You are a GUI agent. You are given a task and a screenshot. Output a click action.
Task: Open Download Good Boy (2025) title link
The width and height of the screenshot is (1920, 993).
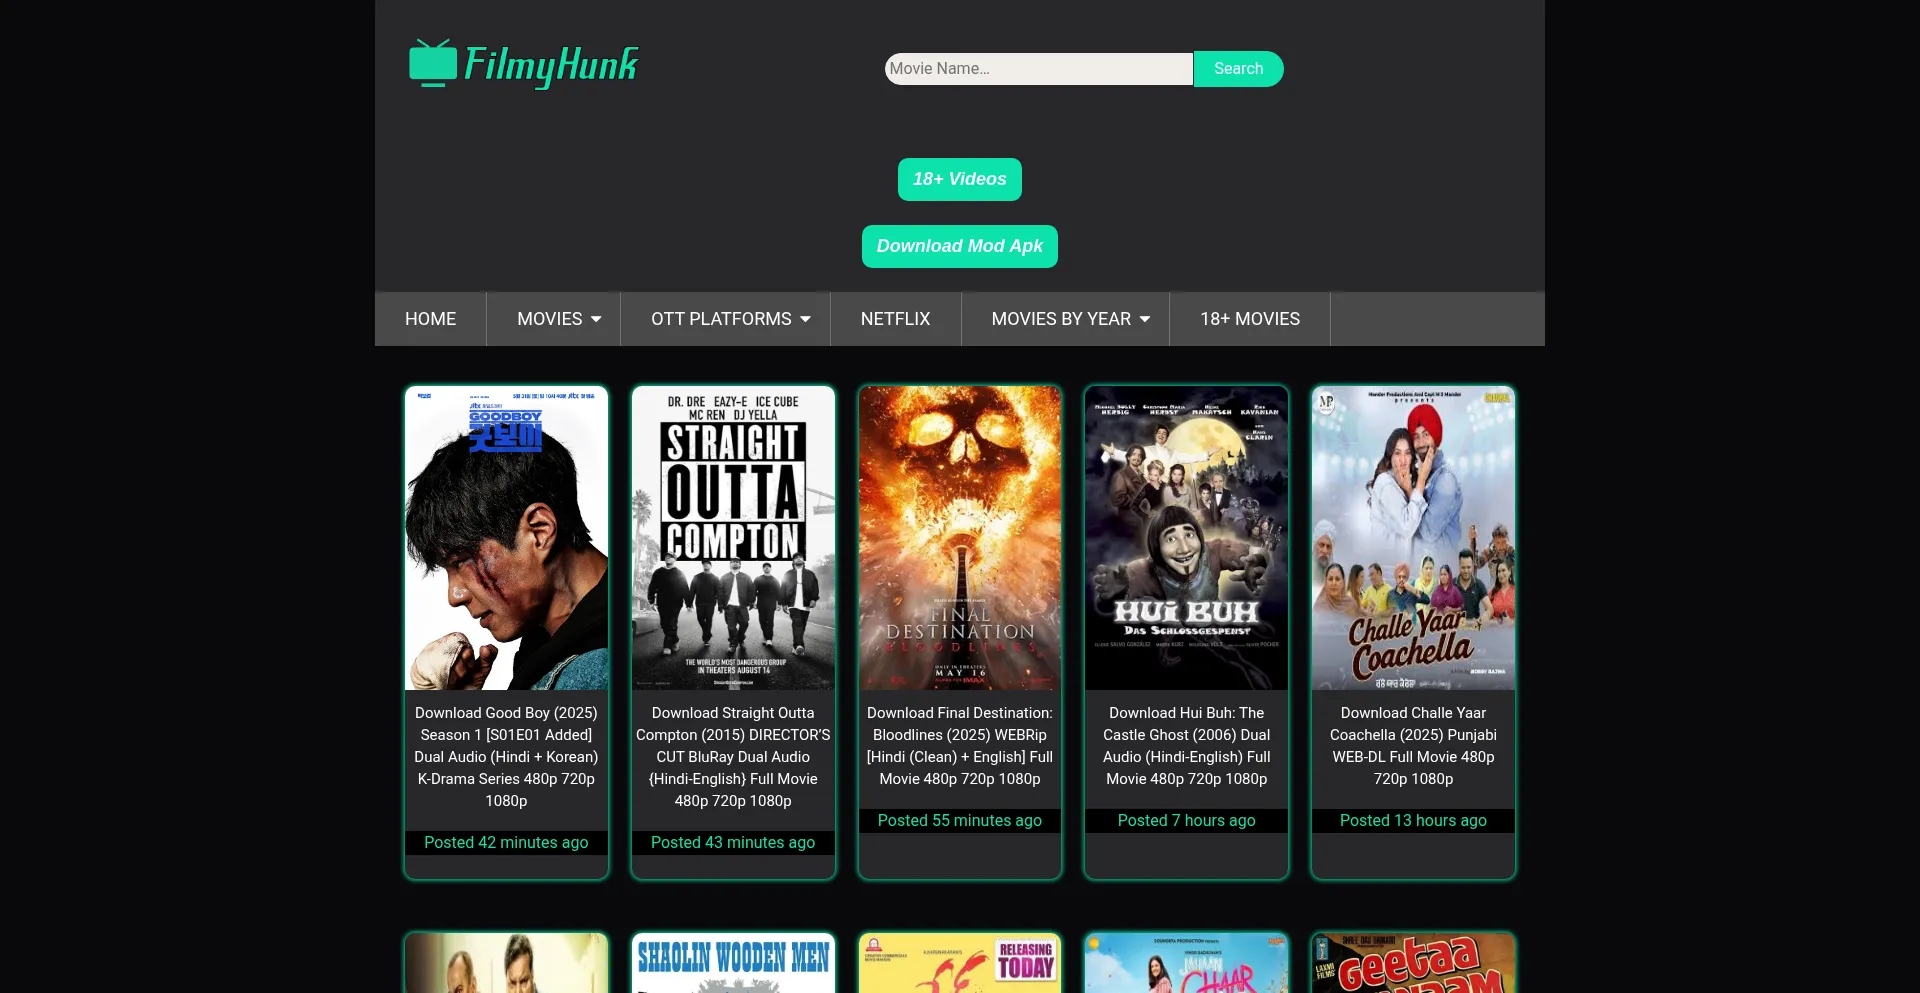click(506, 756)
